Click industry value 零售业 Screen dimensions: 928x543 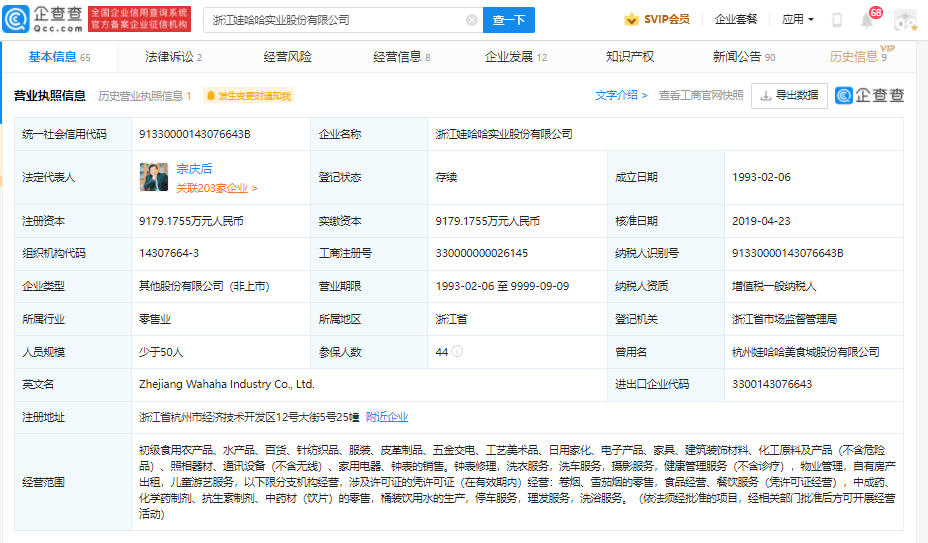coord(155,319)
